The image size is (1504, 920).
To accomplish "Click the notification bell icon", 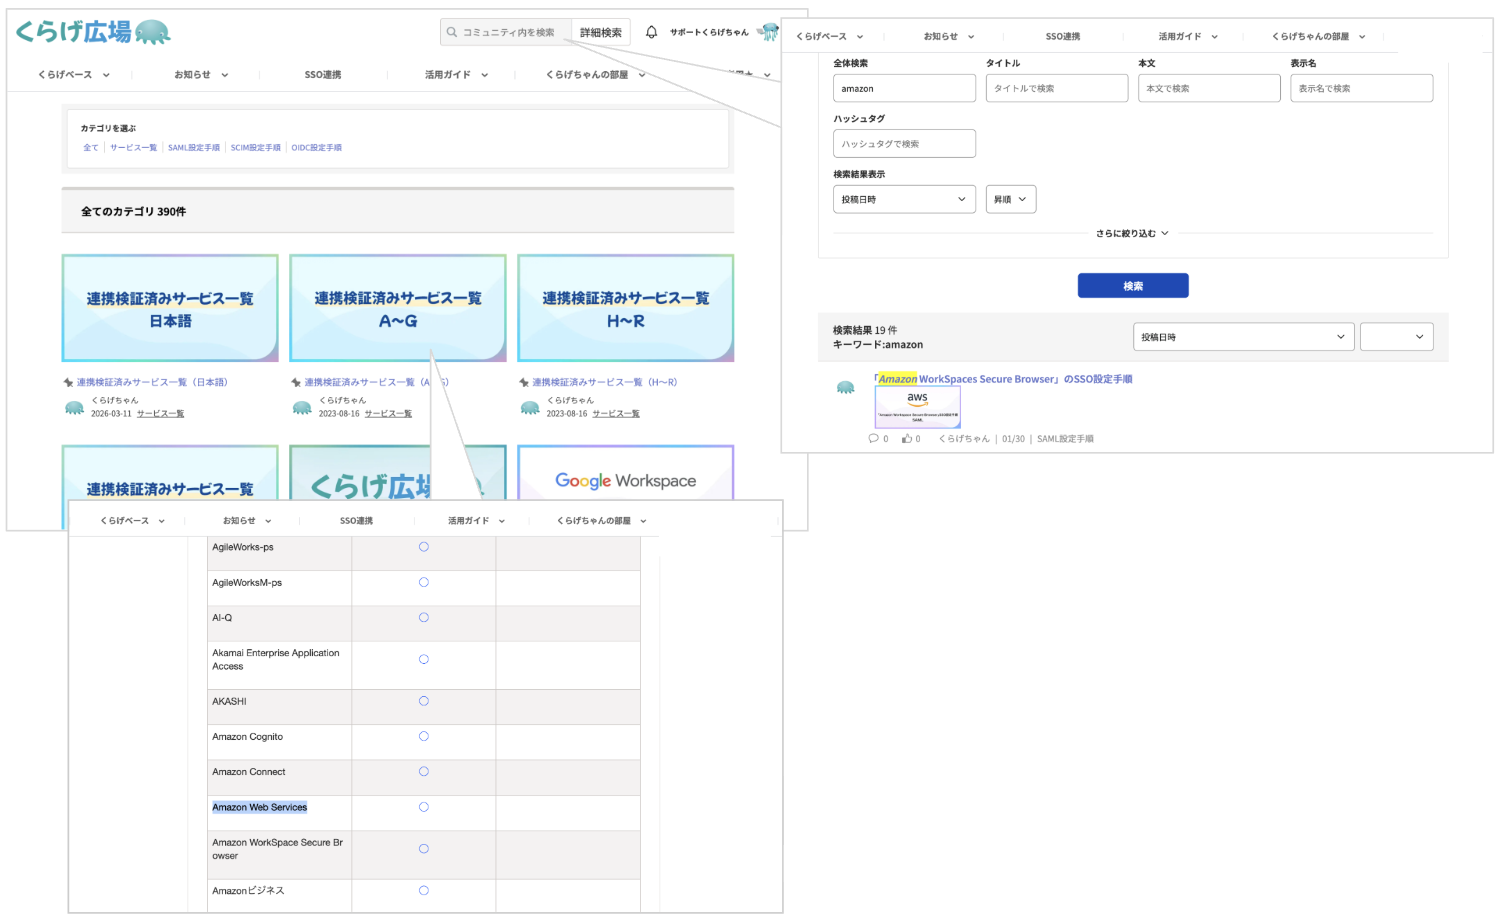I will tap(651, 32).
